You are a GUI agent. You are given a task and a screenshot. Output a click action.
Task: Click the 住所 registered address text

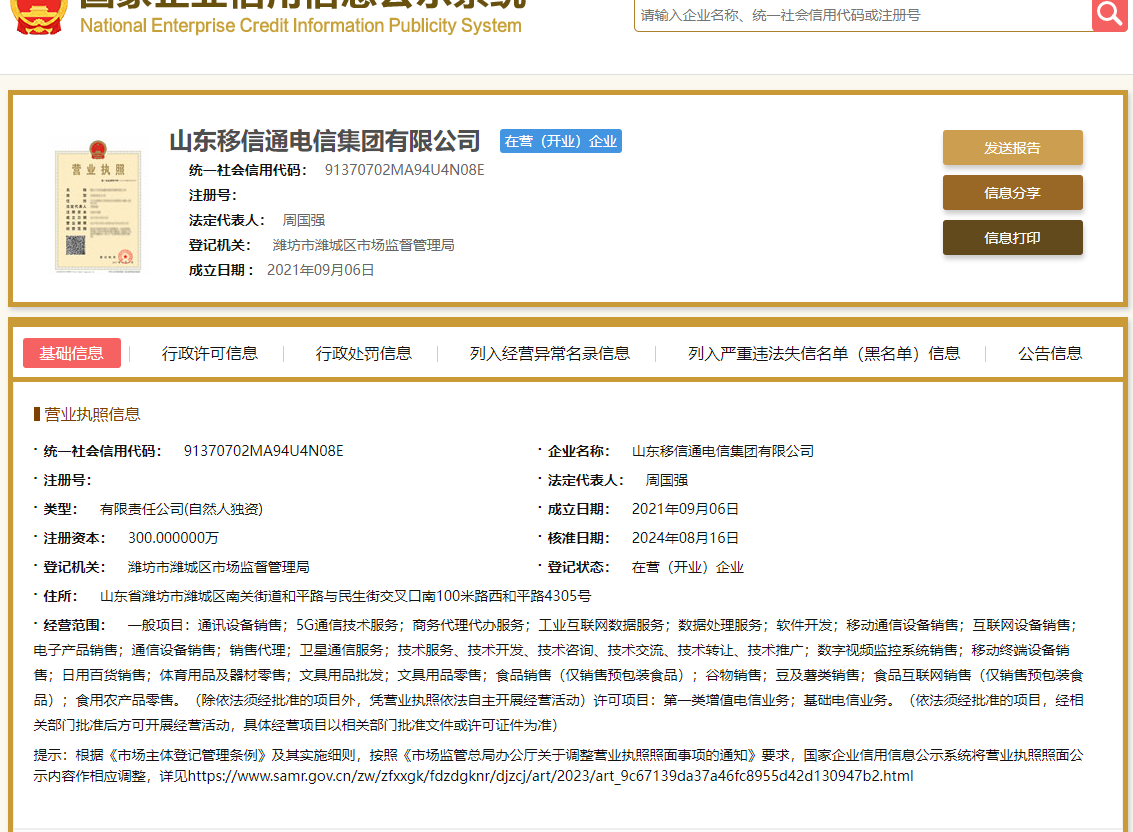point(345,596)
